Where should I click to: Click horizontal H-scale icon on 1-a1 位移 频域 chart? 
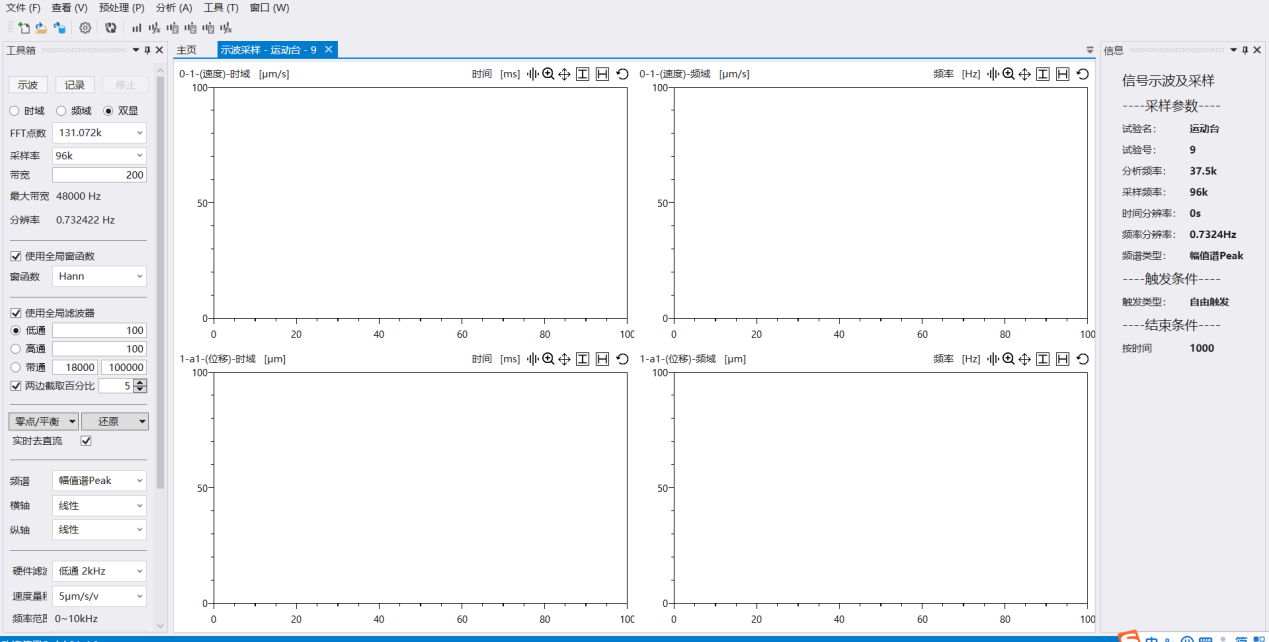coord(1062,359)
